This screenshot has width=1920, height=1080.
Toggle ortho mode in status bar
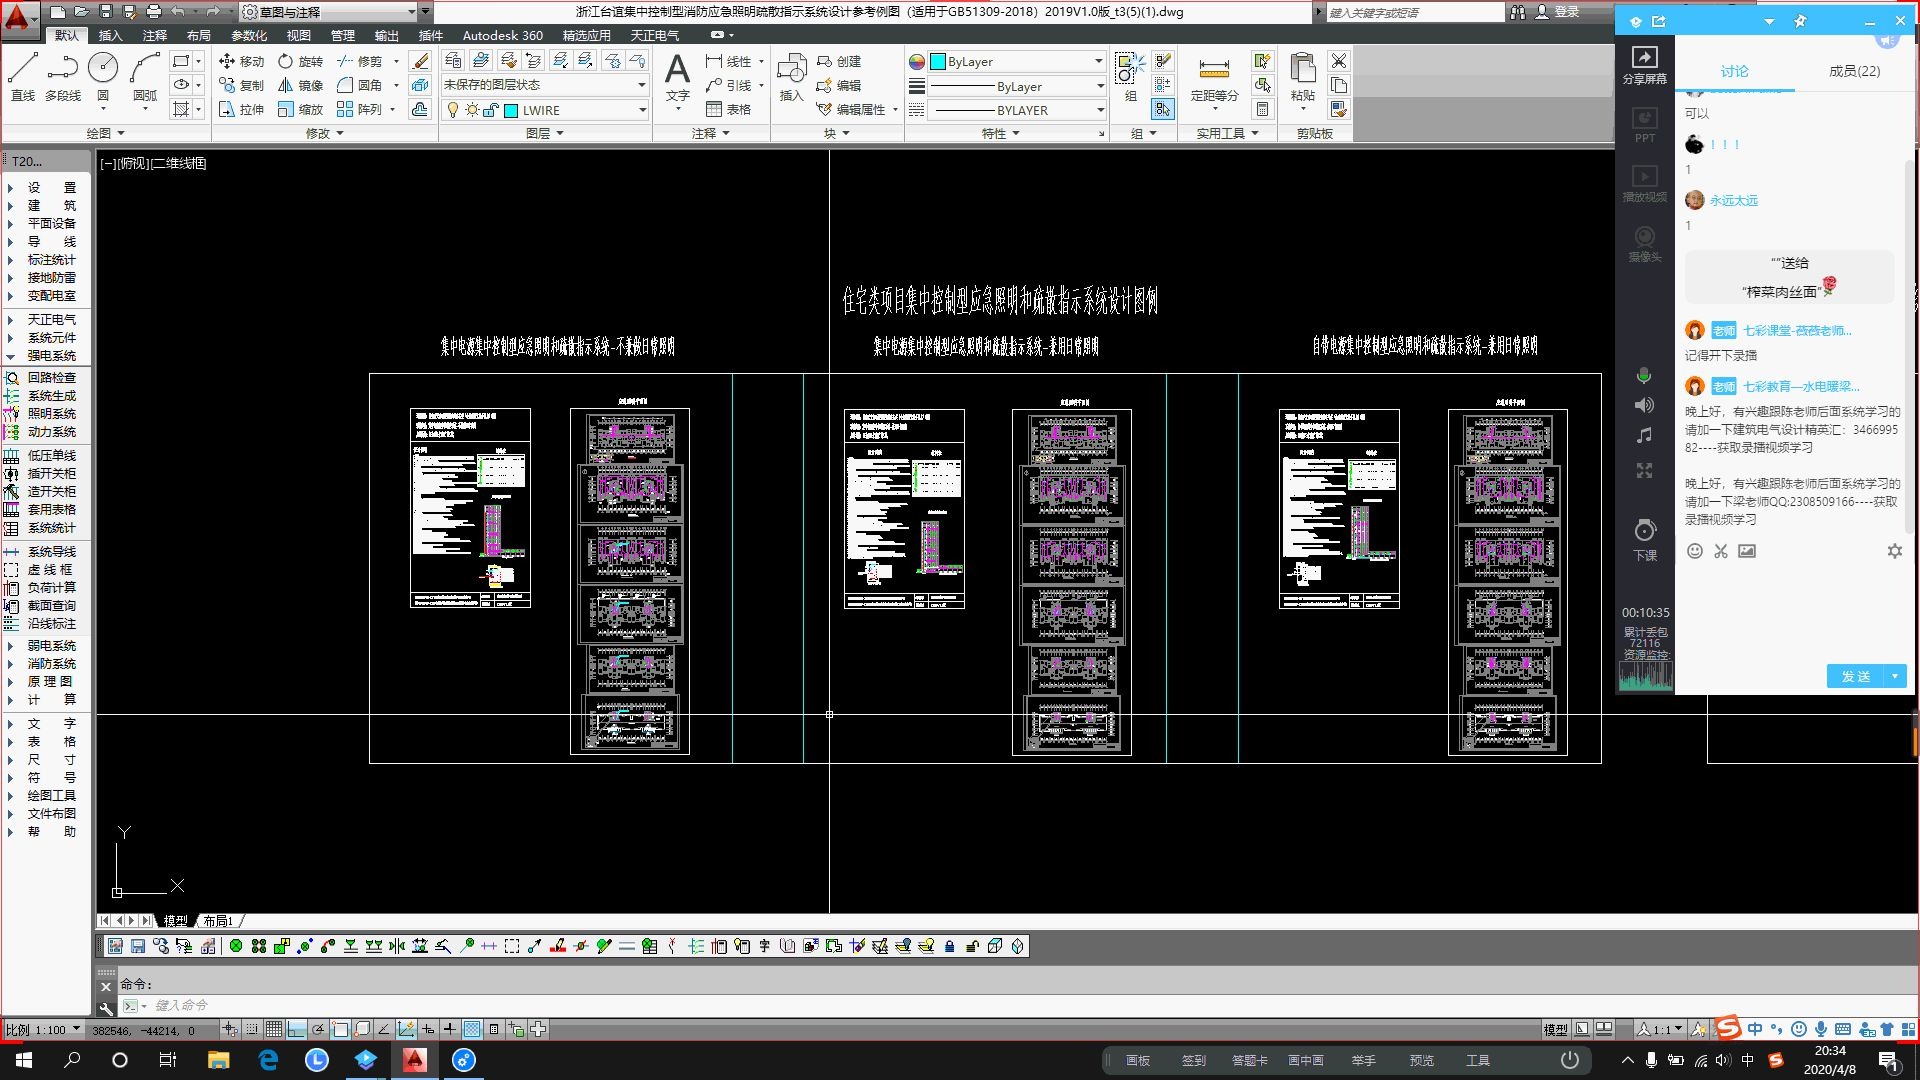tap(297, 1029)
